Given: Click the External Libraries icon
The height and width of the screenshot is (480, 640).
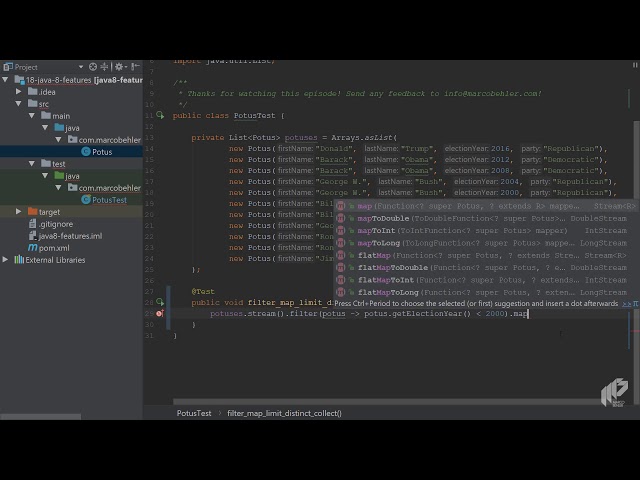Looking at the screenshot, I should [x=19, y=260].
